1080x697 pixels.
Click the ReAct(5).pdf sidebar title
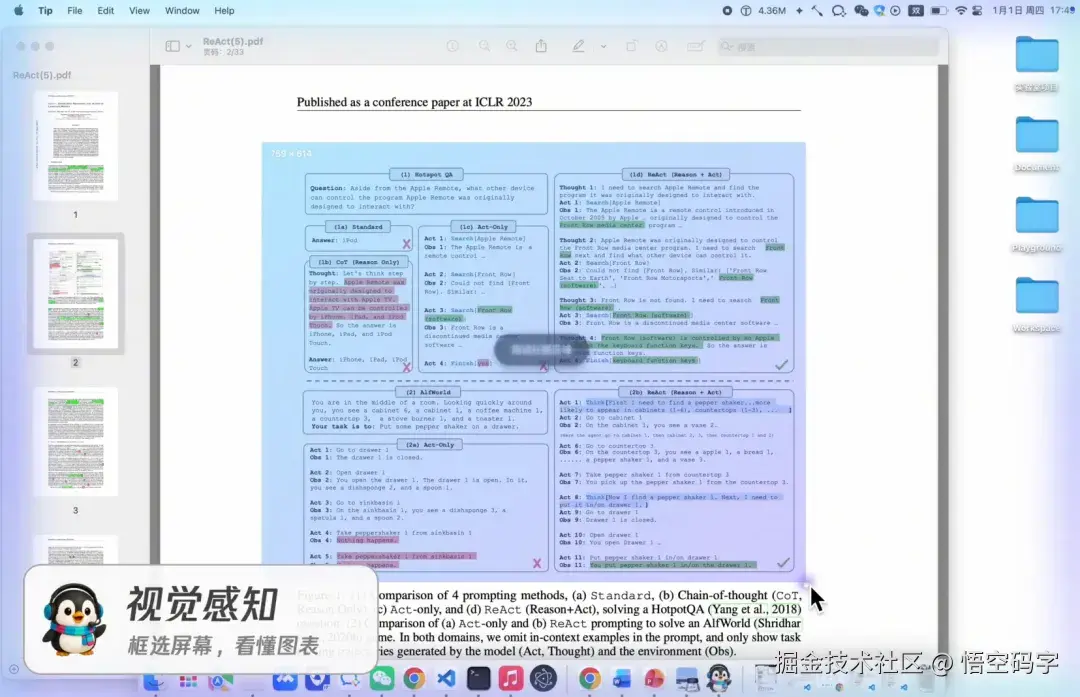42,75
